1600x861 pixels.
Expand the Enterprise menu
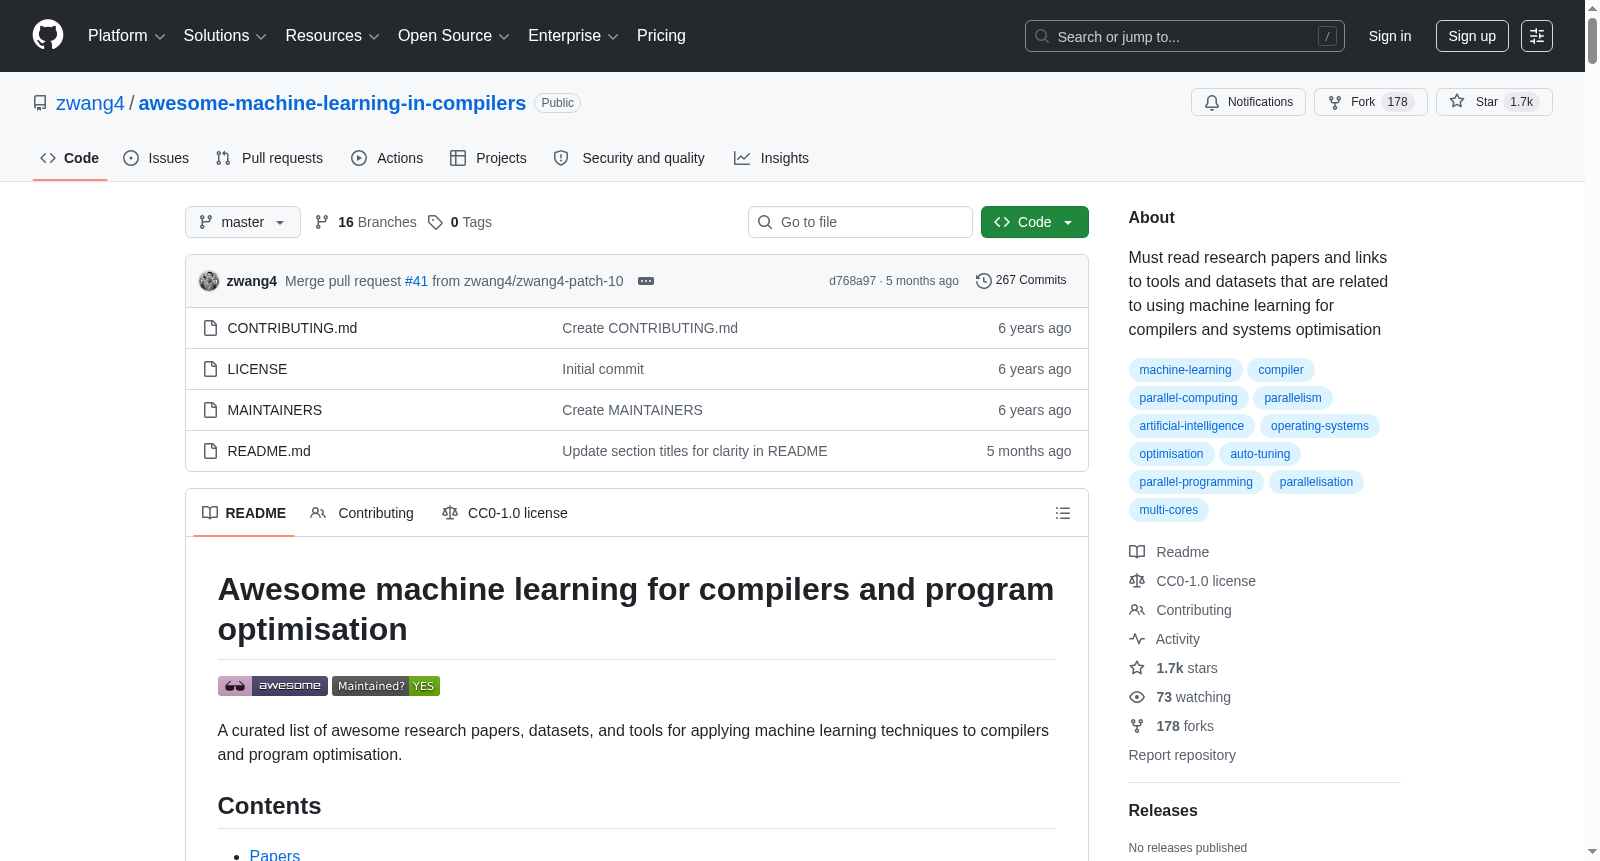[x=573, y=36]
